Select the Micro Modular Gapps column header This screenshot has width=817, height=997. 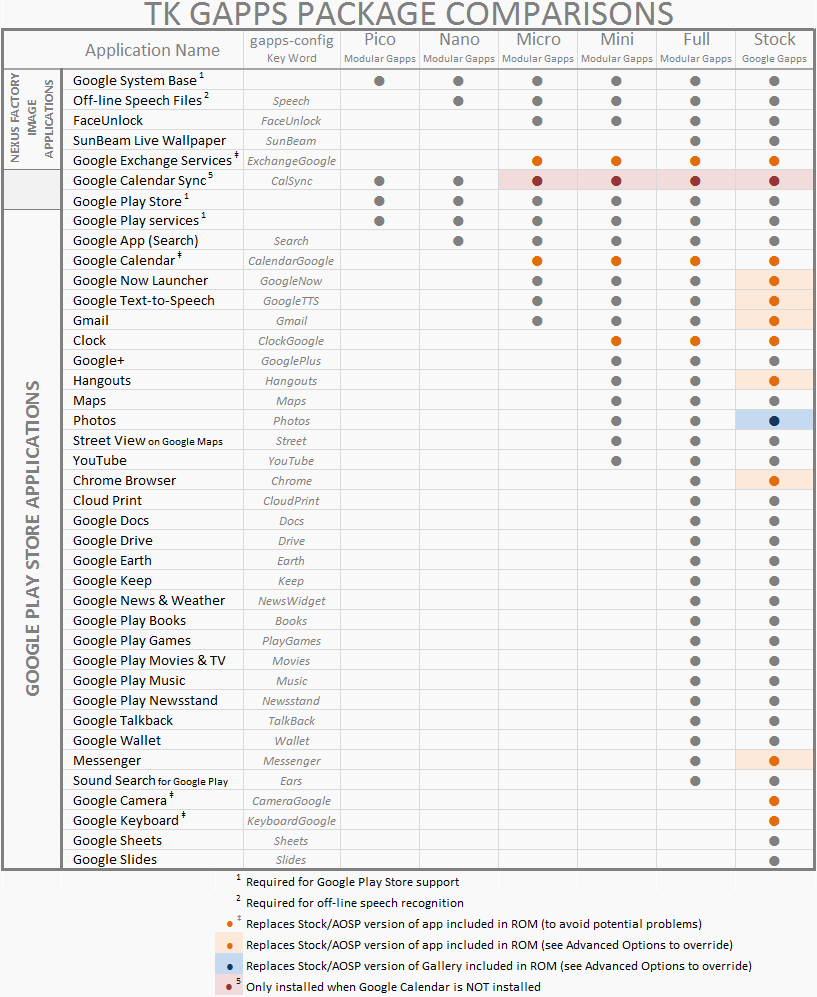537,47
